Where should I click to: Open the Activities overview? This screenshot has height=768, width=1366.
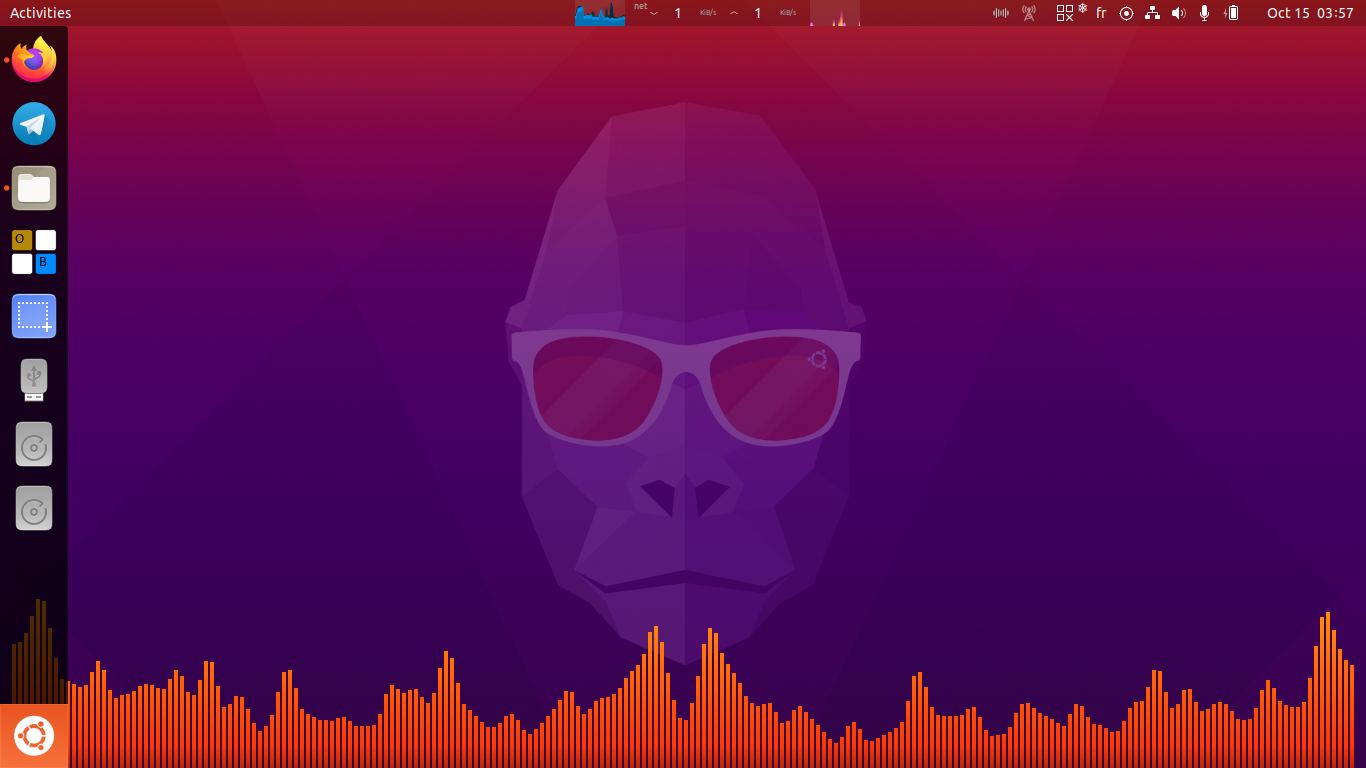click(40, 13)
